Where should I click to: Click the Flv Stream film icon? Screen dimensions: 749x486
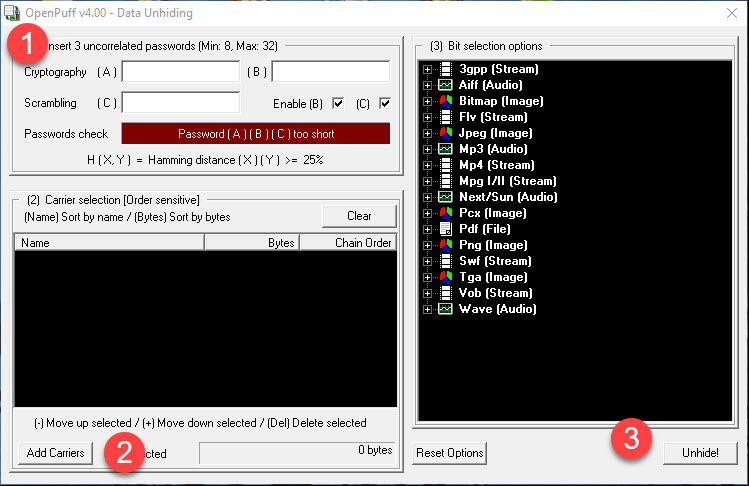tap(446, 117)
